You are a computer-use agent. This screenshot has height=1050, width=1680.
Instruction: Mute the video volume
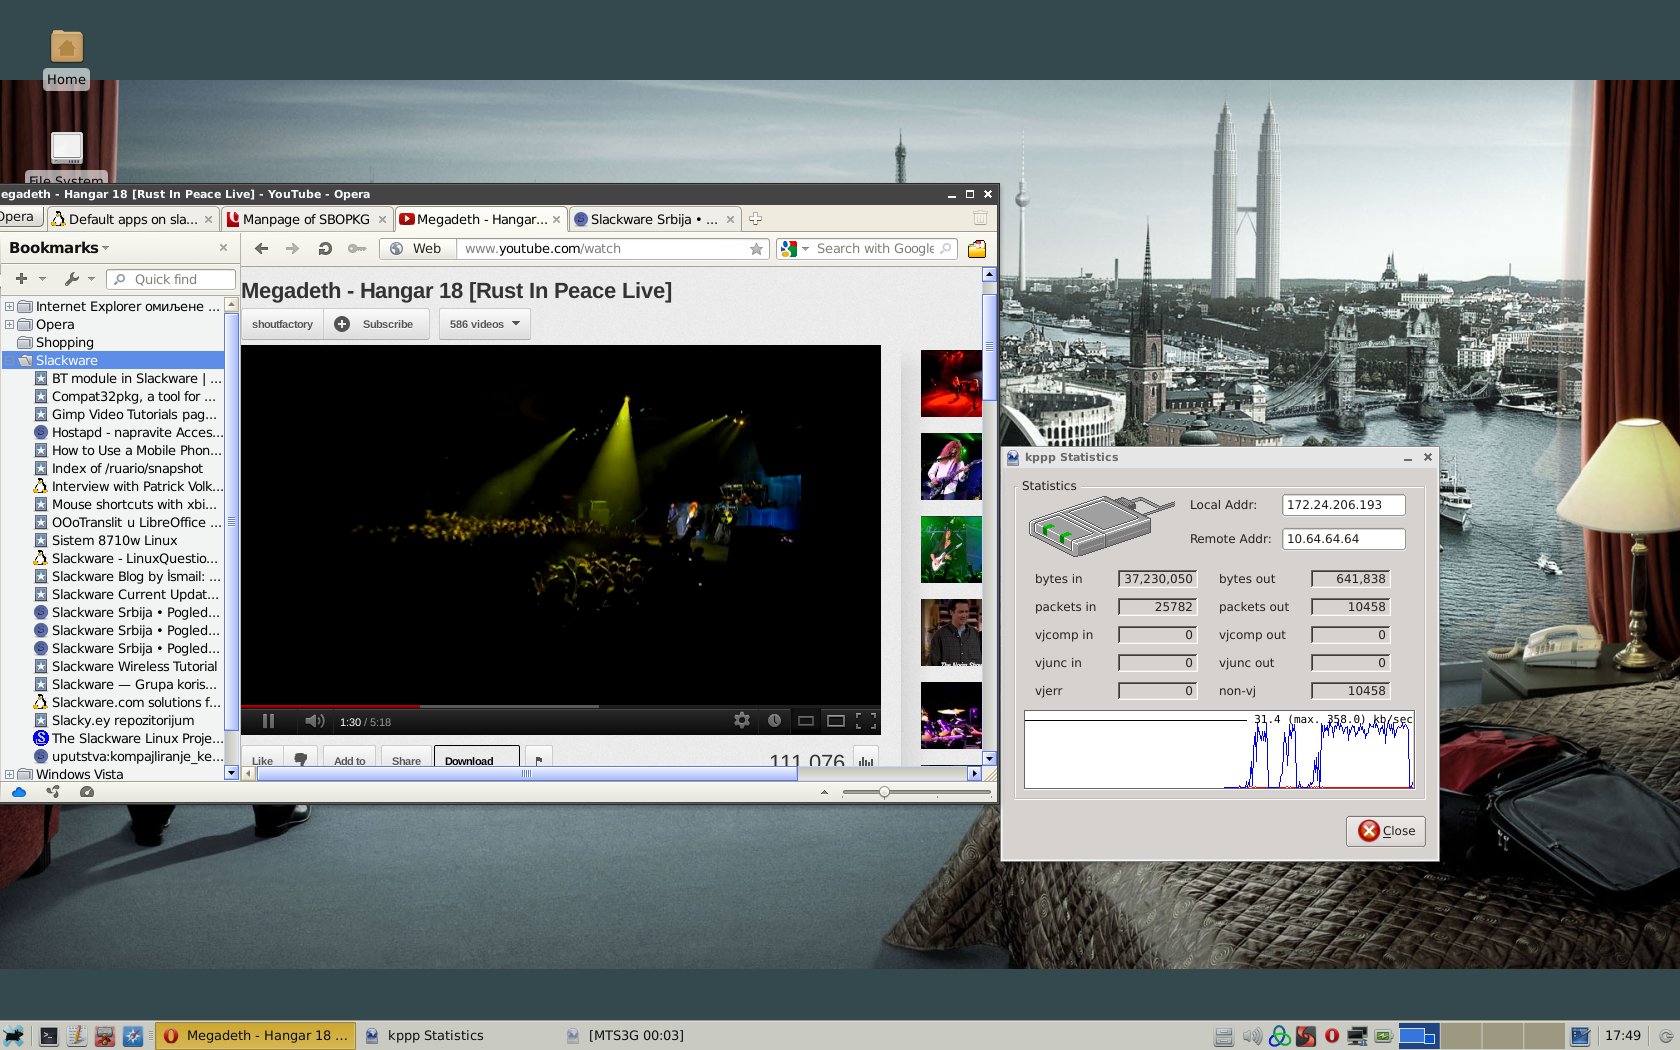pos(314,721)
